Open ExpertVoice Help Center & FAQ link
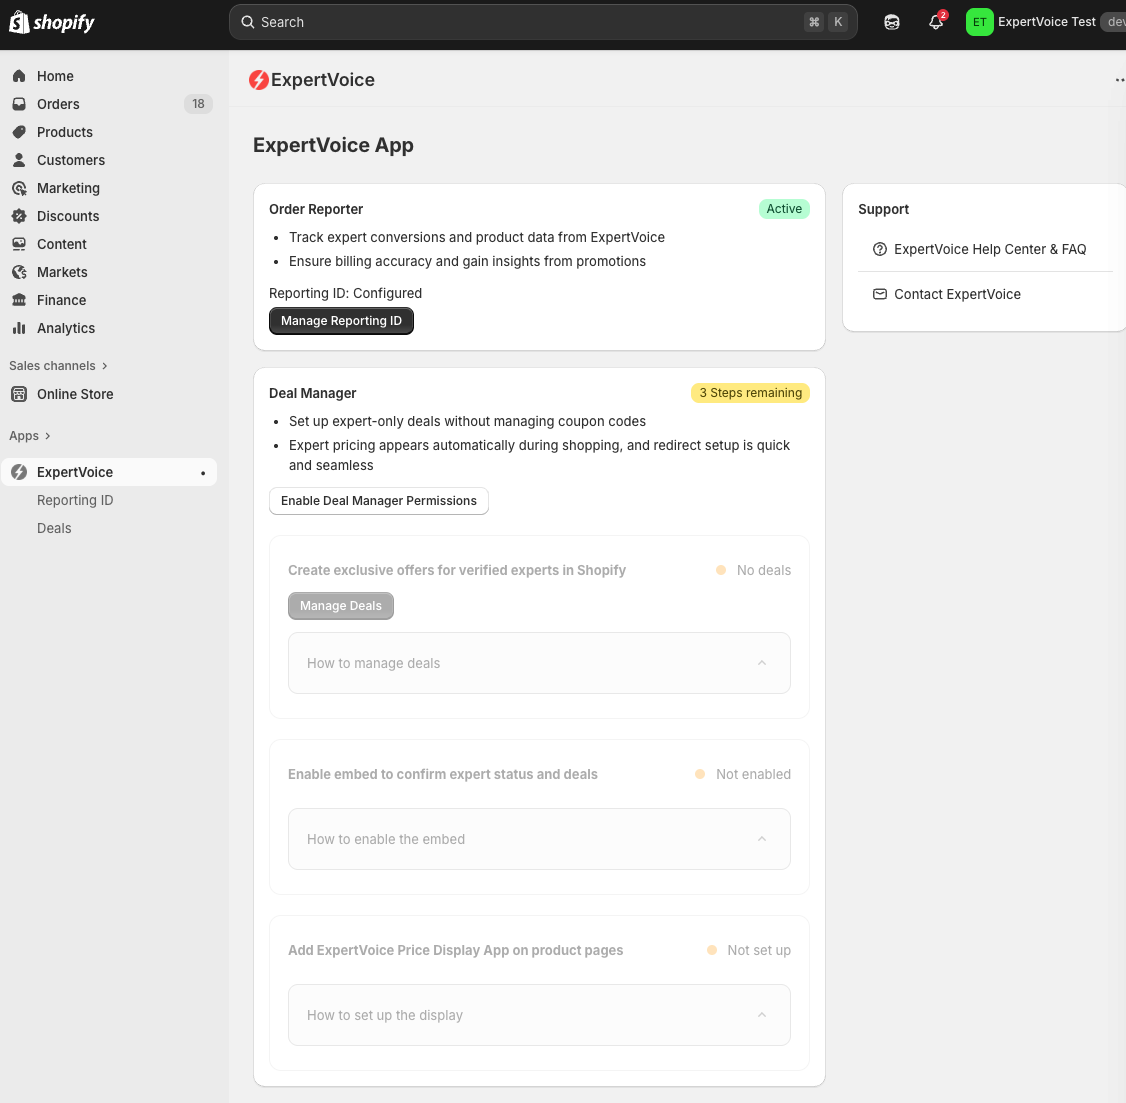 989,249
